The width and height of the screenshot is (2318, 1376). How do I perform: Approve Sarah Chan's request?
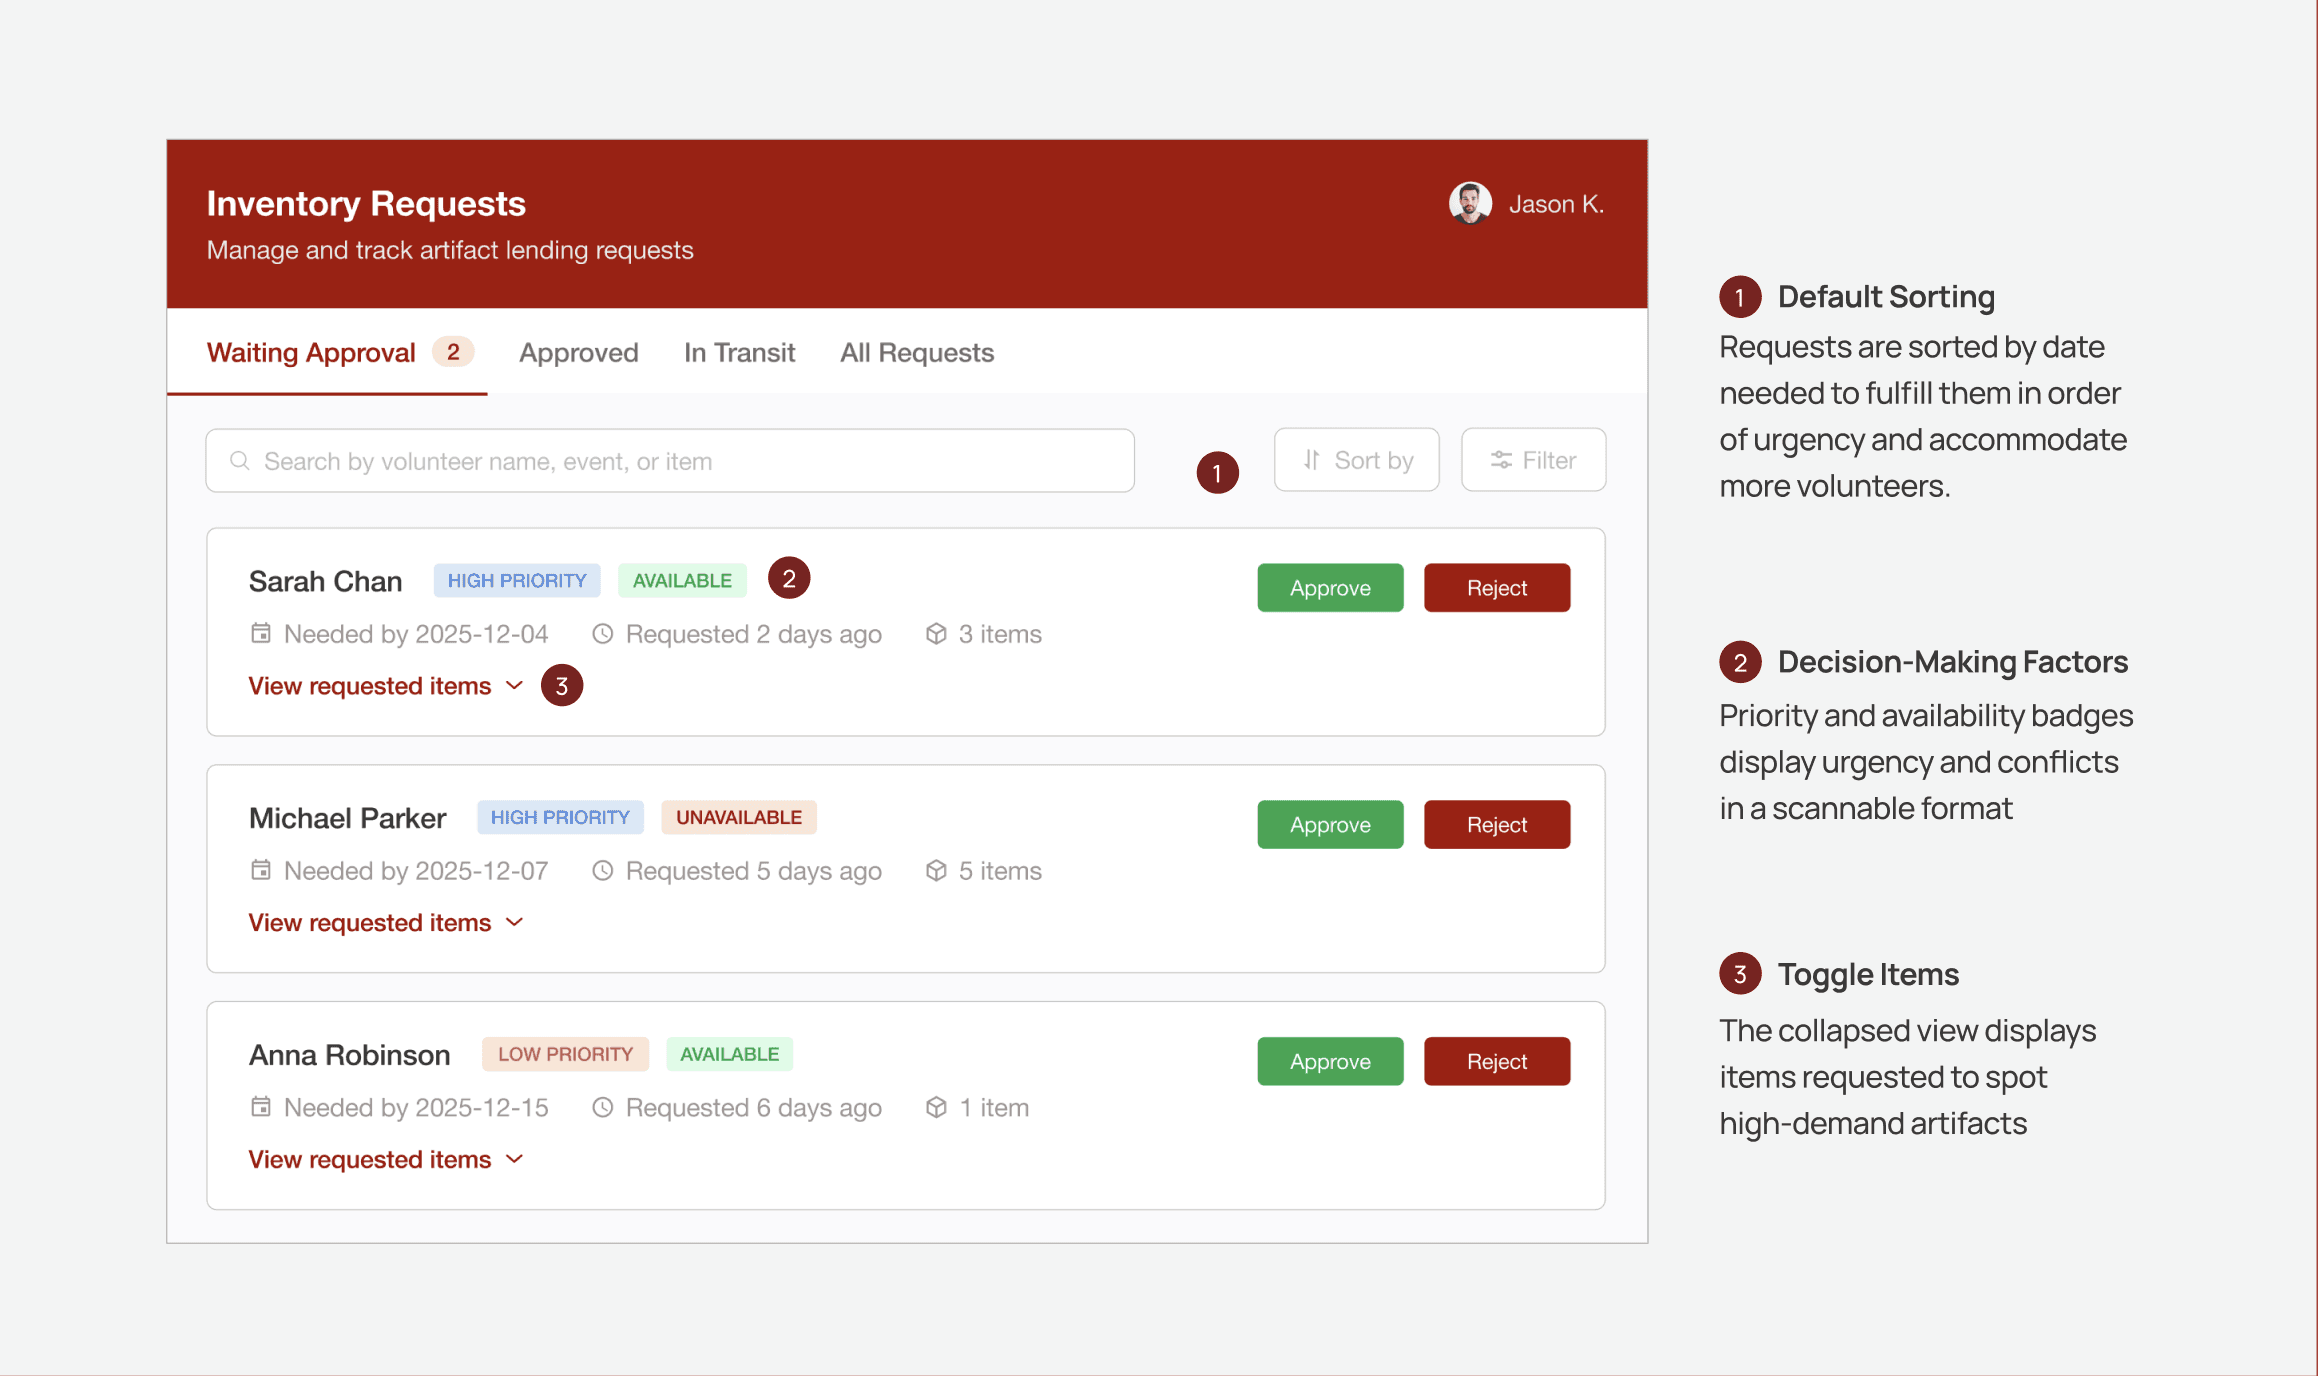click(1330, 588)
